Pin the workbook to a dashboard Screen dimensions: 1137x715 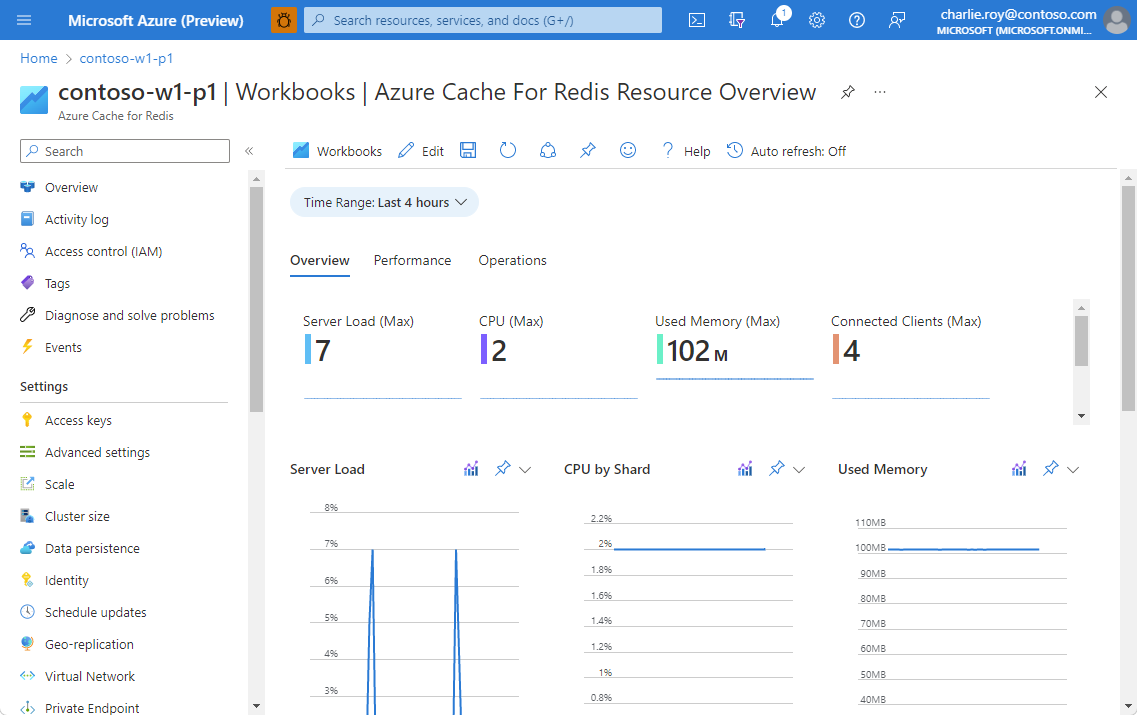587,150
